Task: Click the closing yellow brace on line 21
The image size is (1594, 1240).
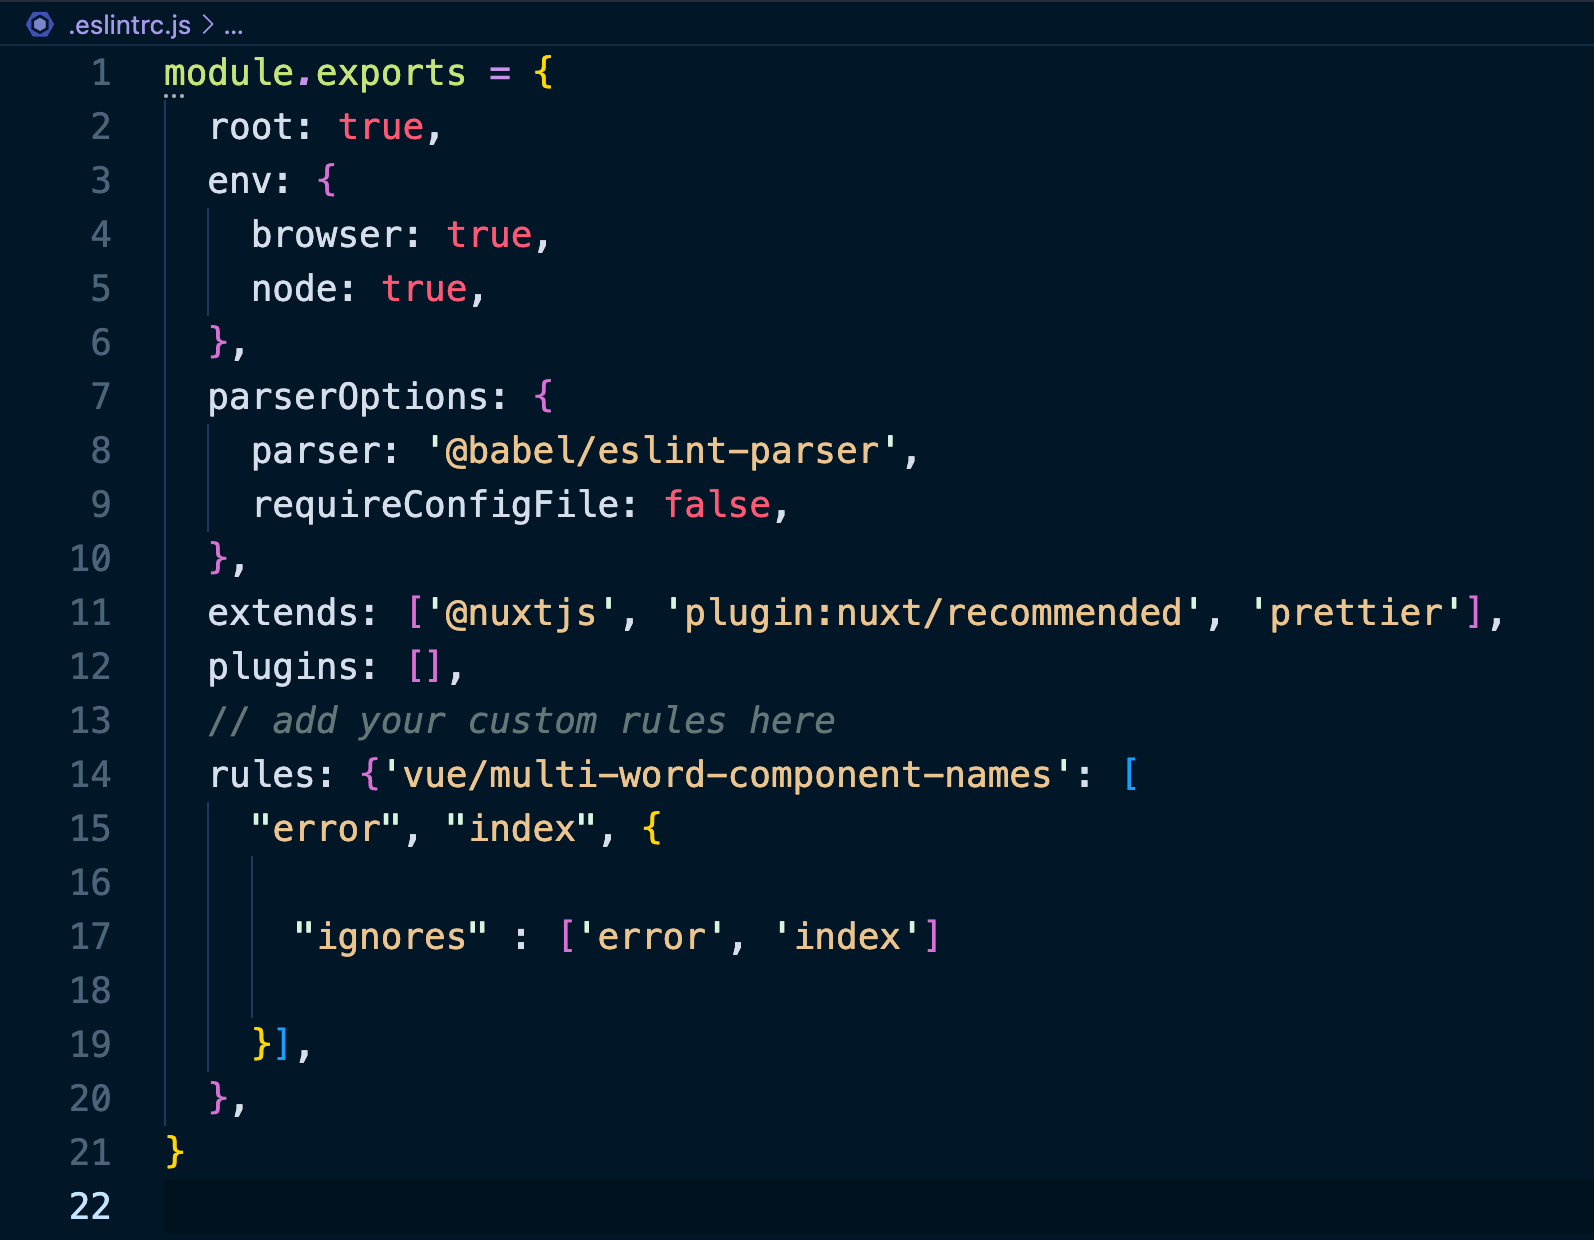Action: tap(175, 1152)
